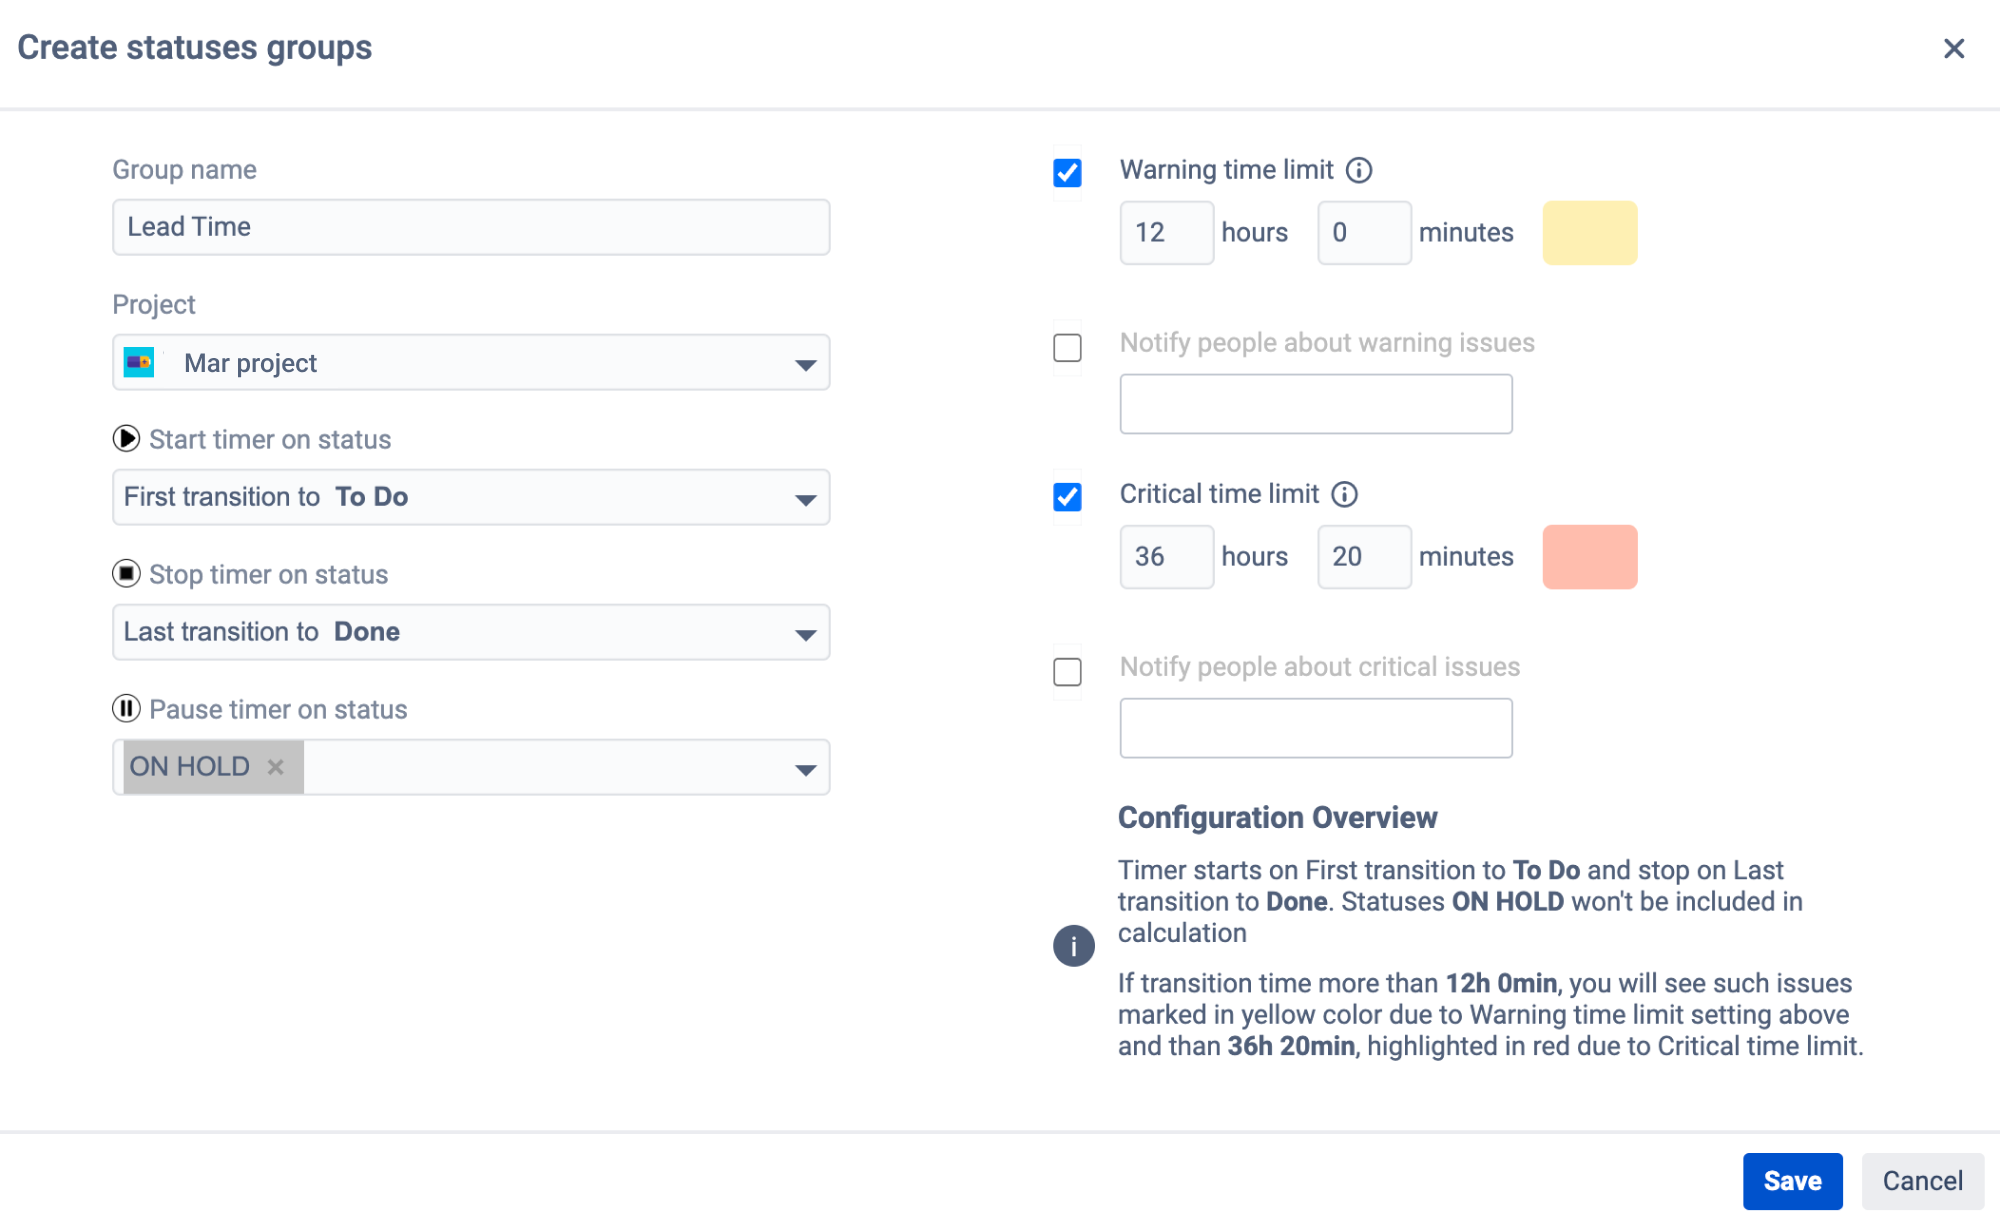Open the Last transition to Done dropdown
Image resolution: width=2000 pixels, height=1223 pixels.
pyautogui.click(x=806, y=632)
